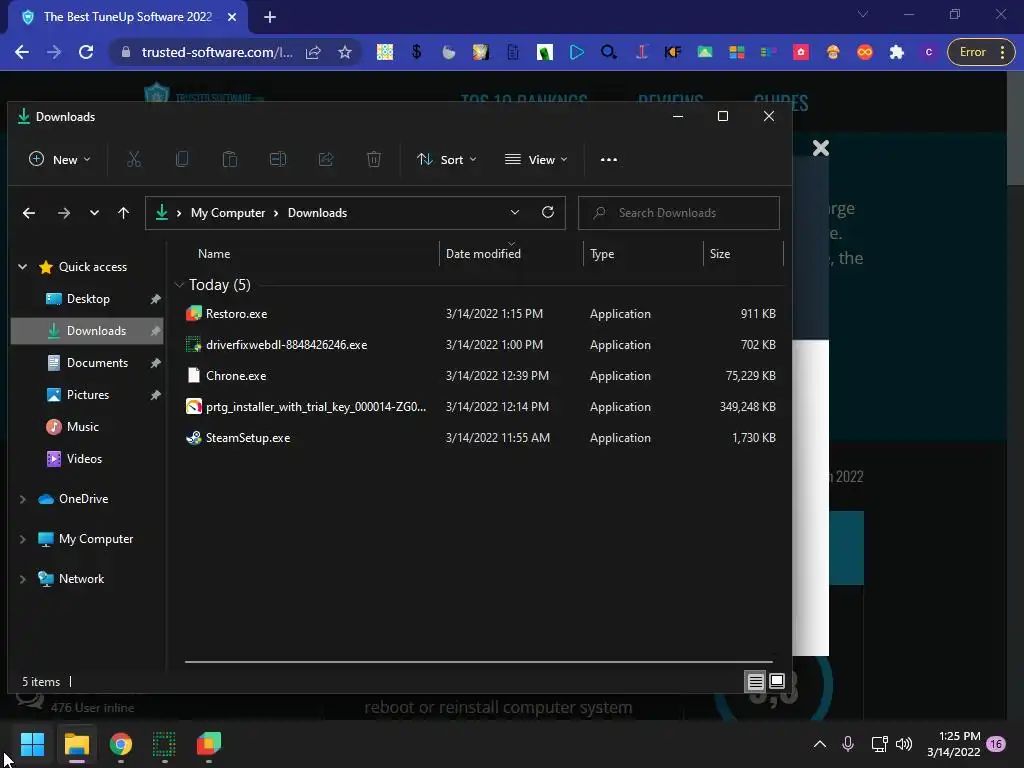Open File Explorer from the taskbar
This screenshot has height=768, width=1024.
click(76, 744)
